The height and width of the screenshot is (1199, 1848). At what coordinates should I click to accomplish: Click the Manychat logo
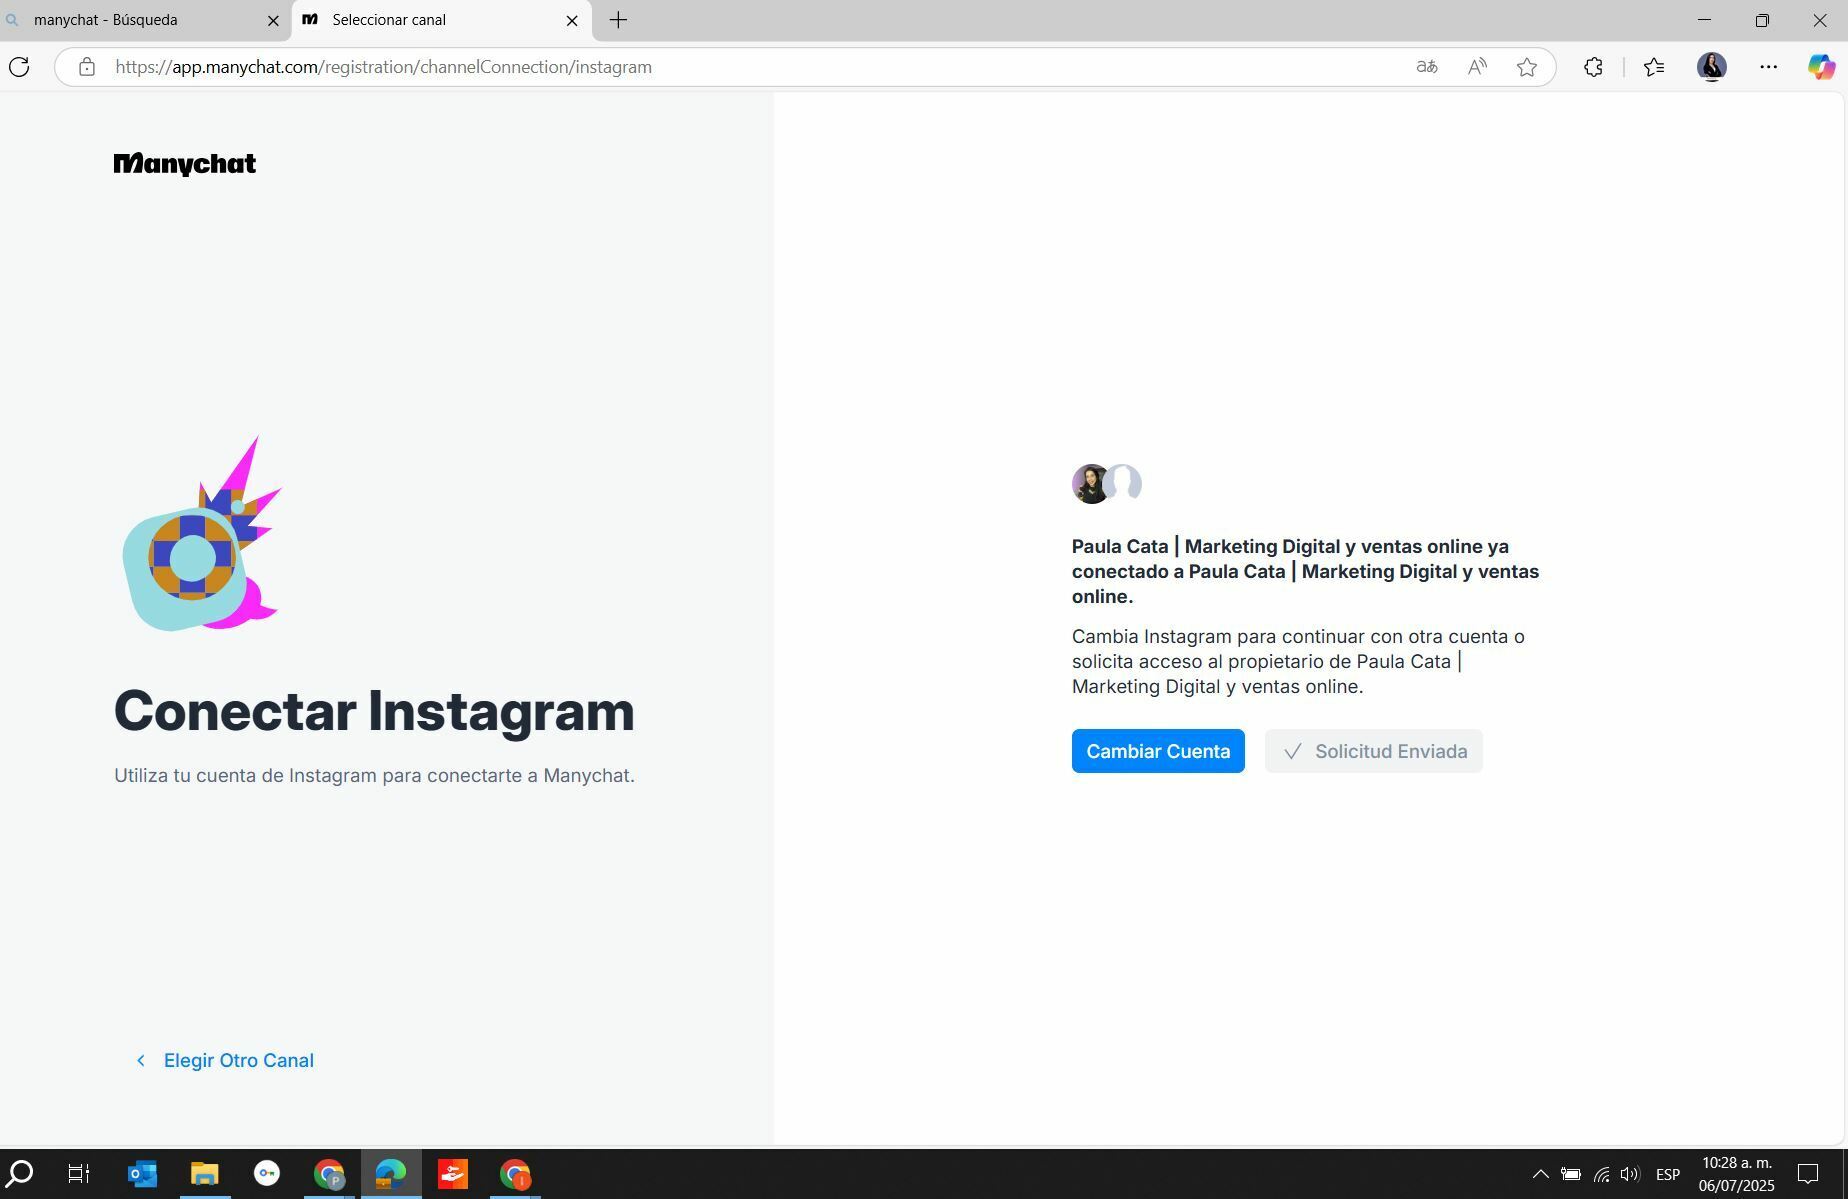click(x=185, y=164)
